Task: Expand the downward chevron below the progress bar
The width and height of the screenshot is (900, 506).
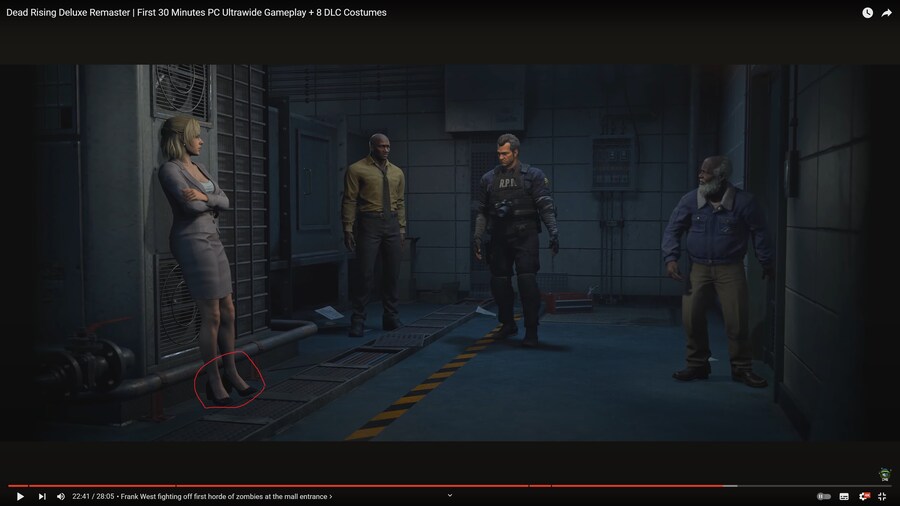Action: click(450, 495)
